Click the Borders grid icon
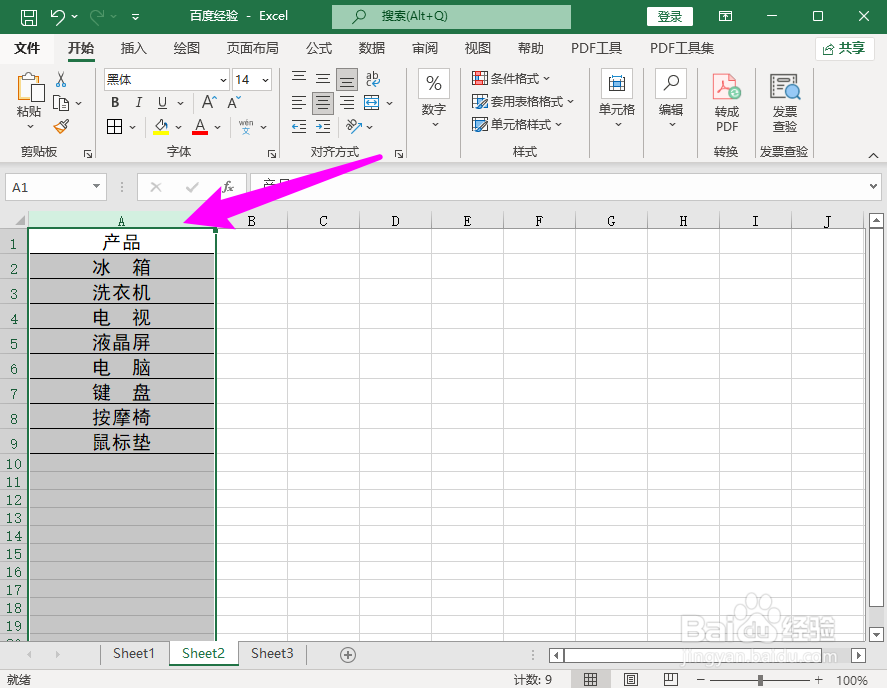Viewport: 887px width, 688px height. pyautogui.click(x=115, y=127)
